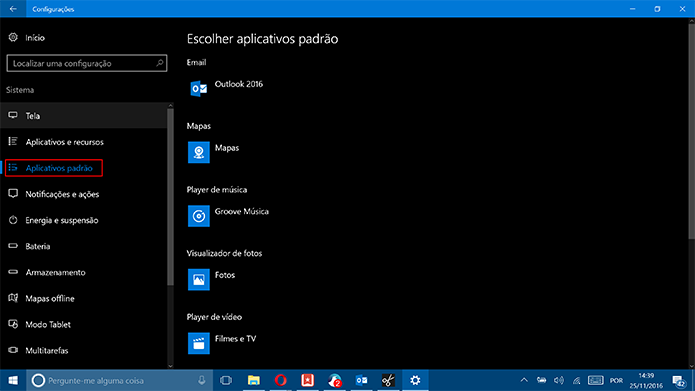
Task: Open Task View on the taskbar
Action: pos(226,380)
